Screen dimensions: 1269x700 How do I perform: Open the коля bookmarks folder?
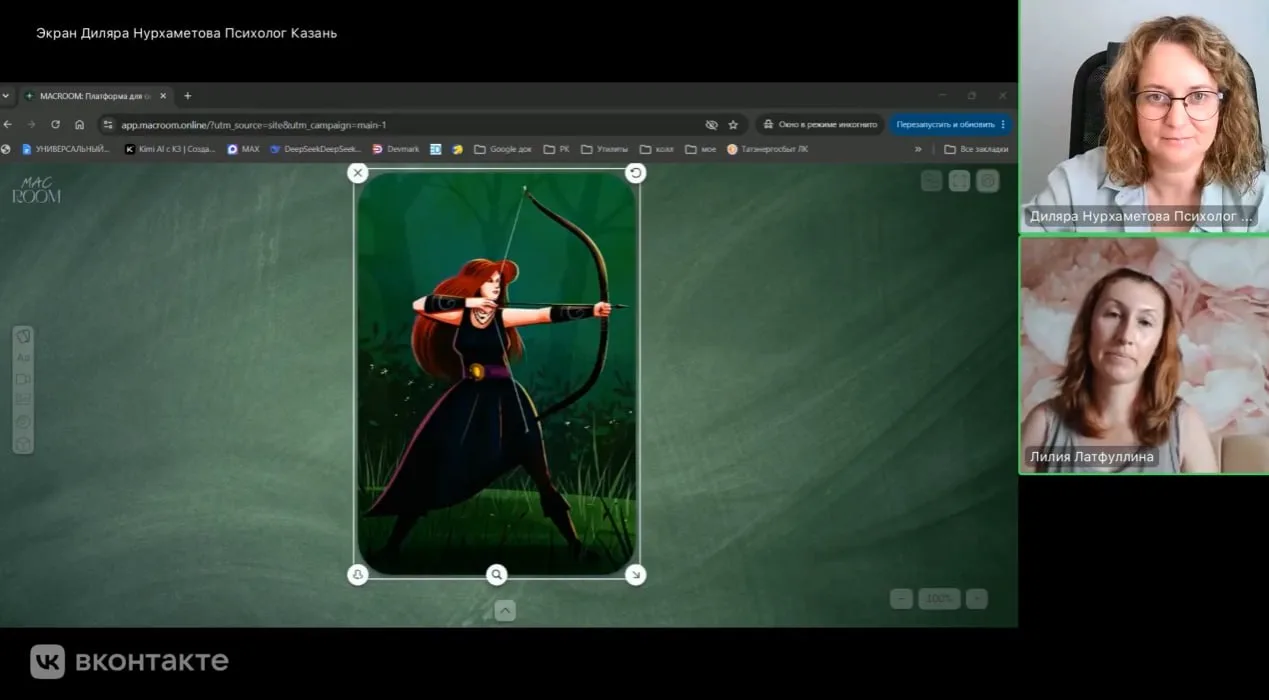tap(657, 149)
